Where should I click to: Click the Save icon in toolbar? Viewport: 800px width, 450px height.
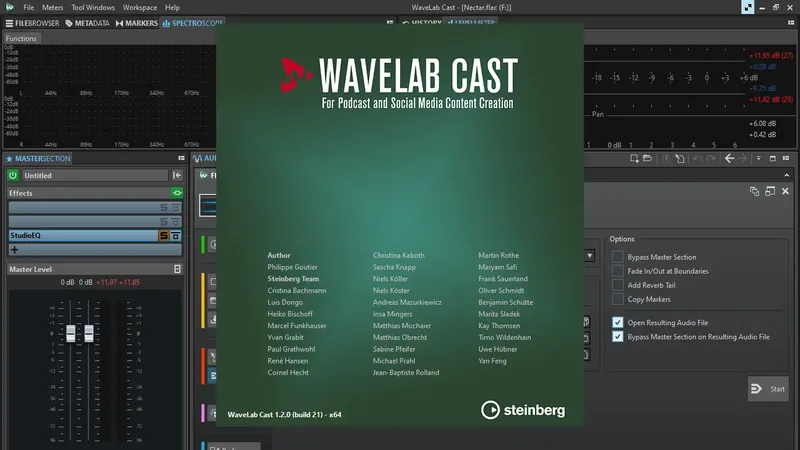click(x=666, y=159)
